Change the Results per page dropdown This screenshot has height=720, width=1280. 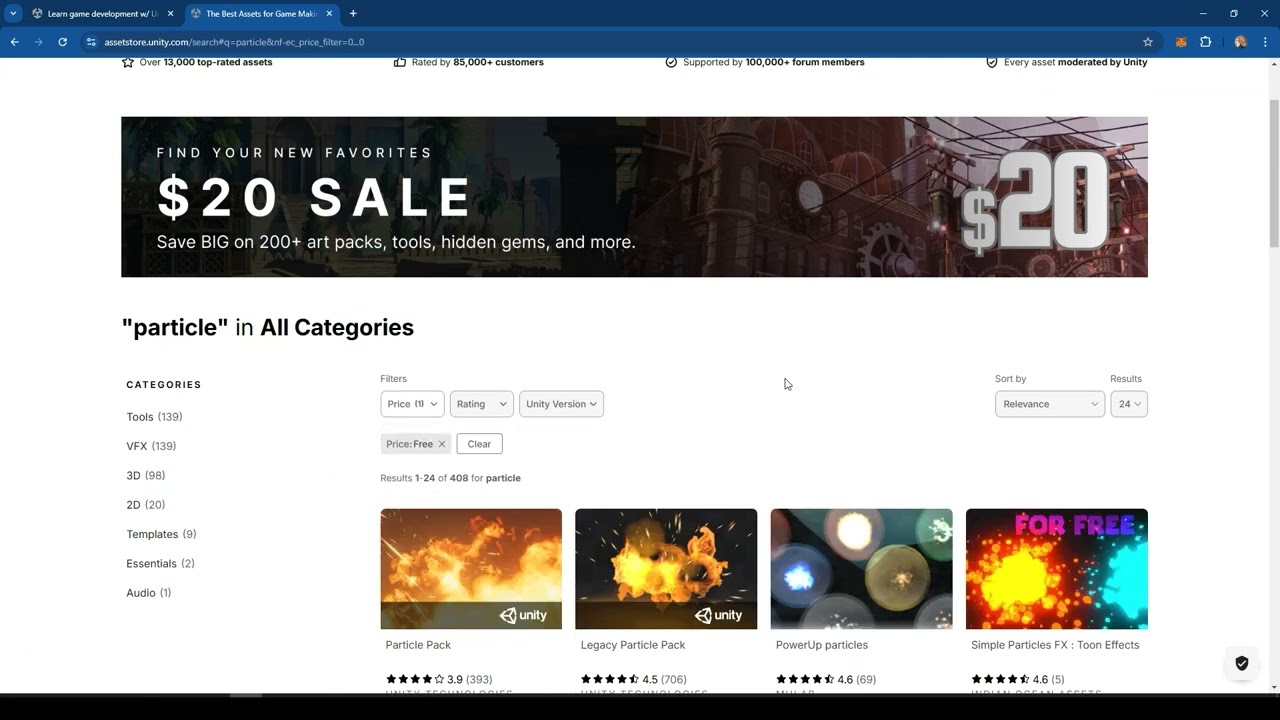coord(1129,404)
